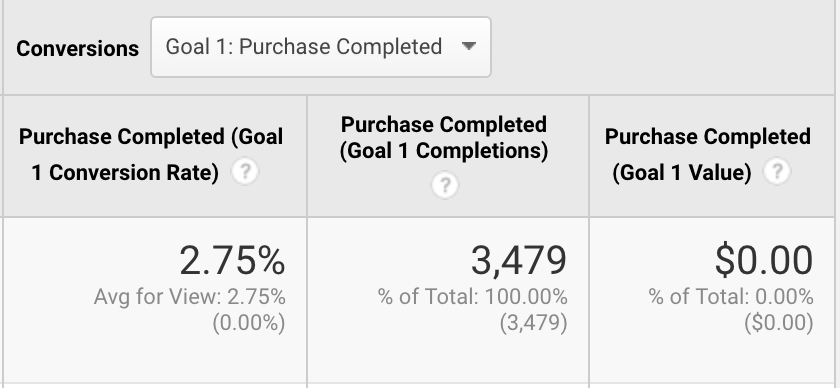840x388 pixels.
Task: Open the Conversions goal selector dropdown
Action: (x=321, y=47)
